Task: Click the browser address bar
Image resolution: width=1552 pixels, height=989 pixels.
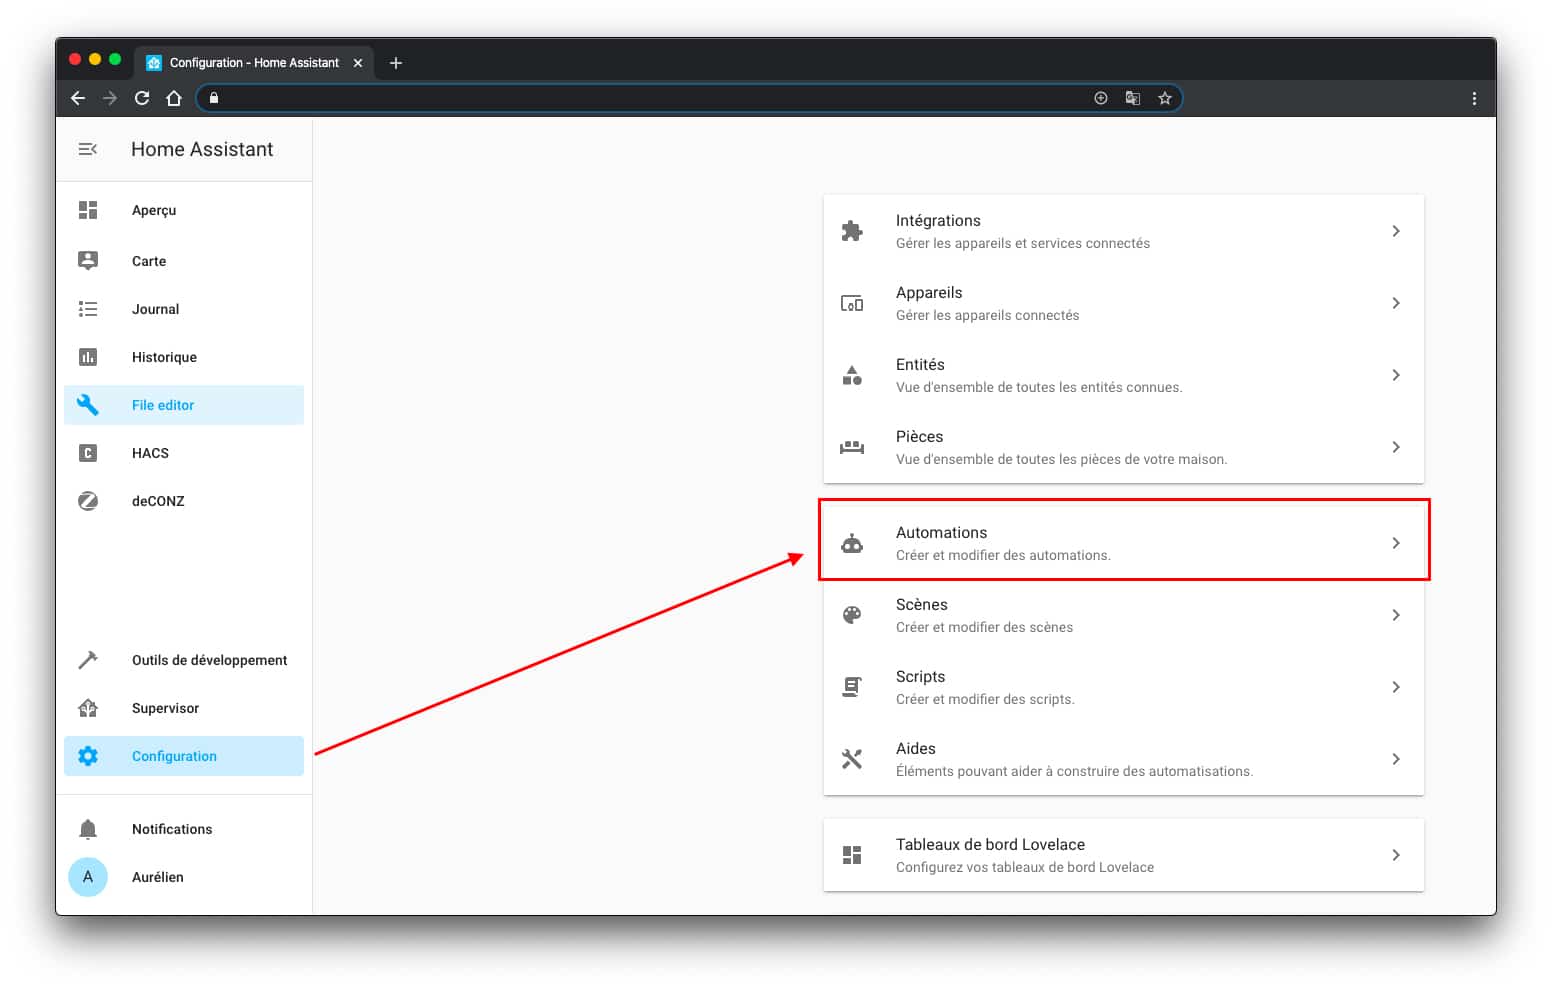Action: pos(650,98)
